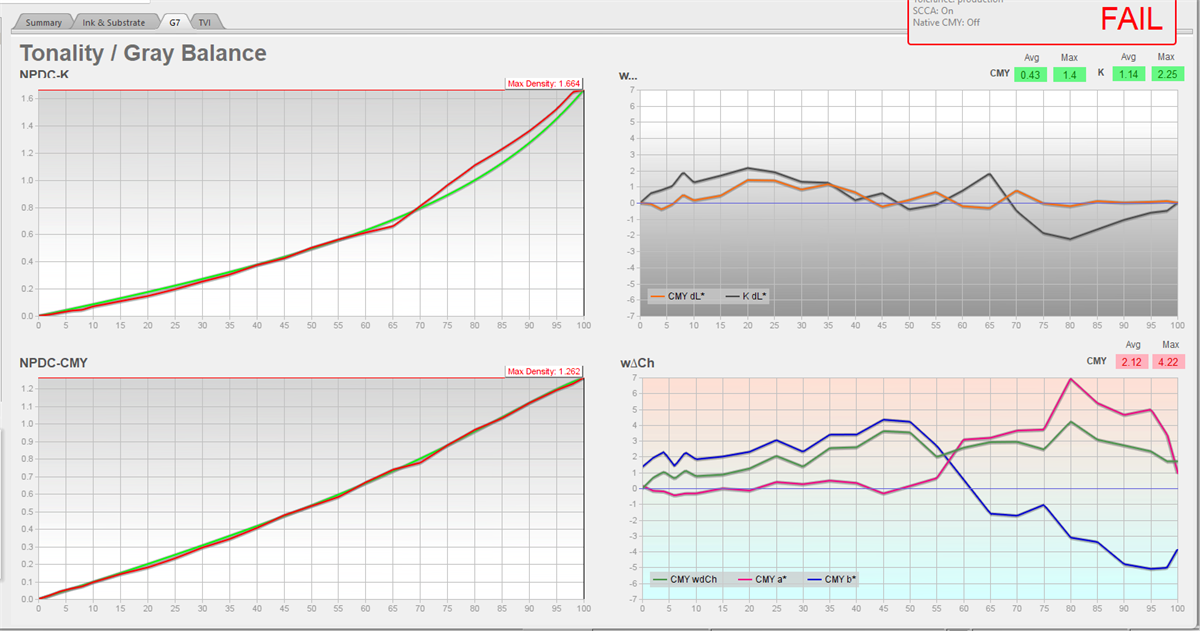Click the CMY dL* legend entry
This screenshot has width=1200, height=631.
coord(677,296)
